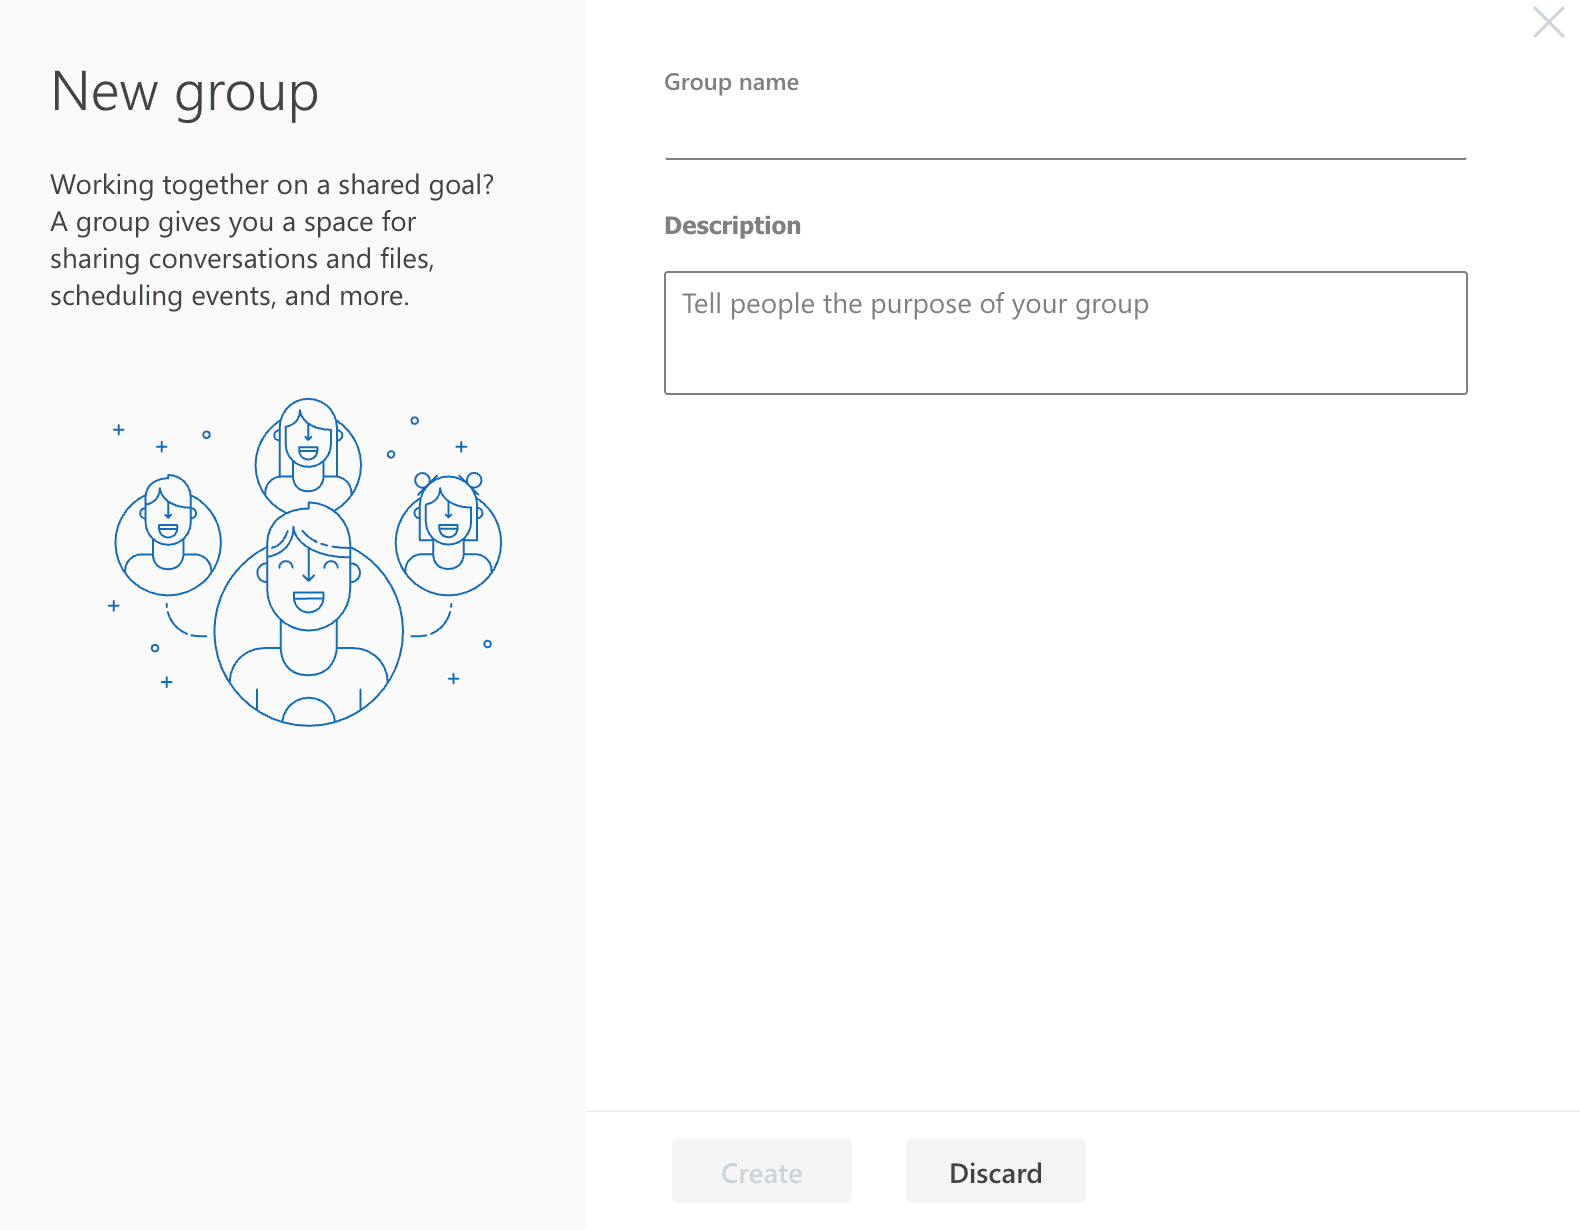
Task: Click the "scheduling events, and more." text line
Action: point(230,296)
